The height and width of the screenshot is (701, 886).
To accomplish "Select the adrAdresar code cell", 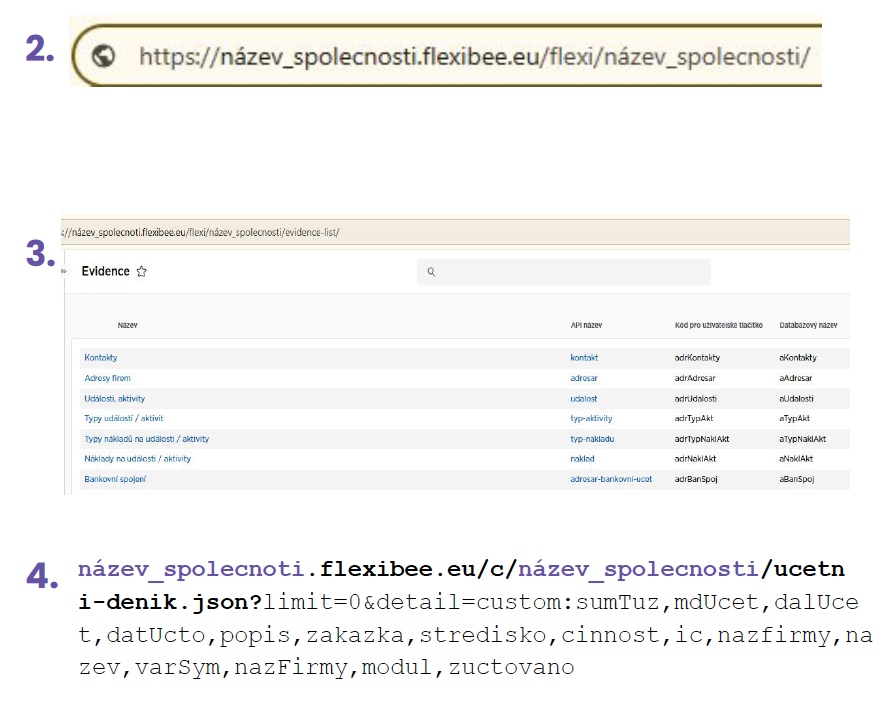I will tap(695, 378).
